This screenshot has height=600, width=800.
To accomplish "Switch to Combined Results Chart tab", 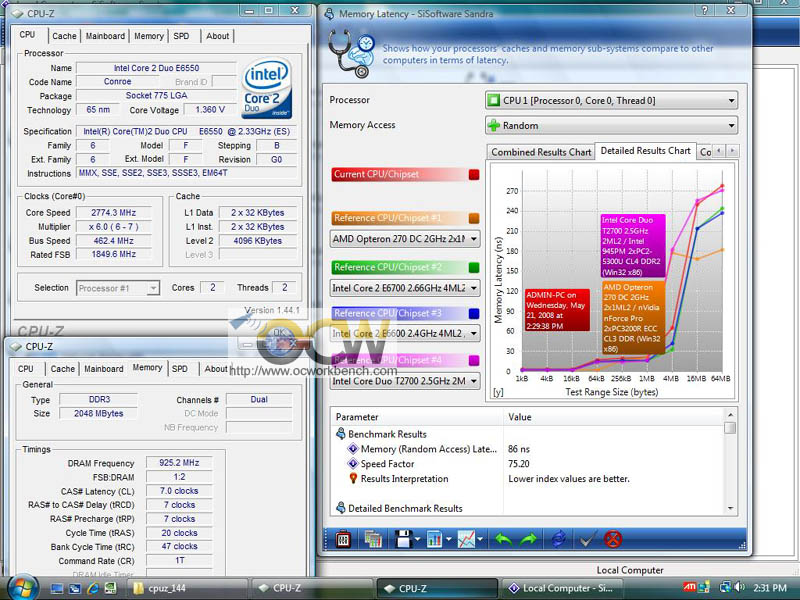I will pos(541,152).
